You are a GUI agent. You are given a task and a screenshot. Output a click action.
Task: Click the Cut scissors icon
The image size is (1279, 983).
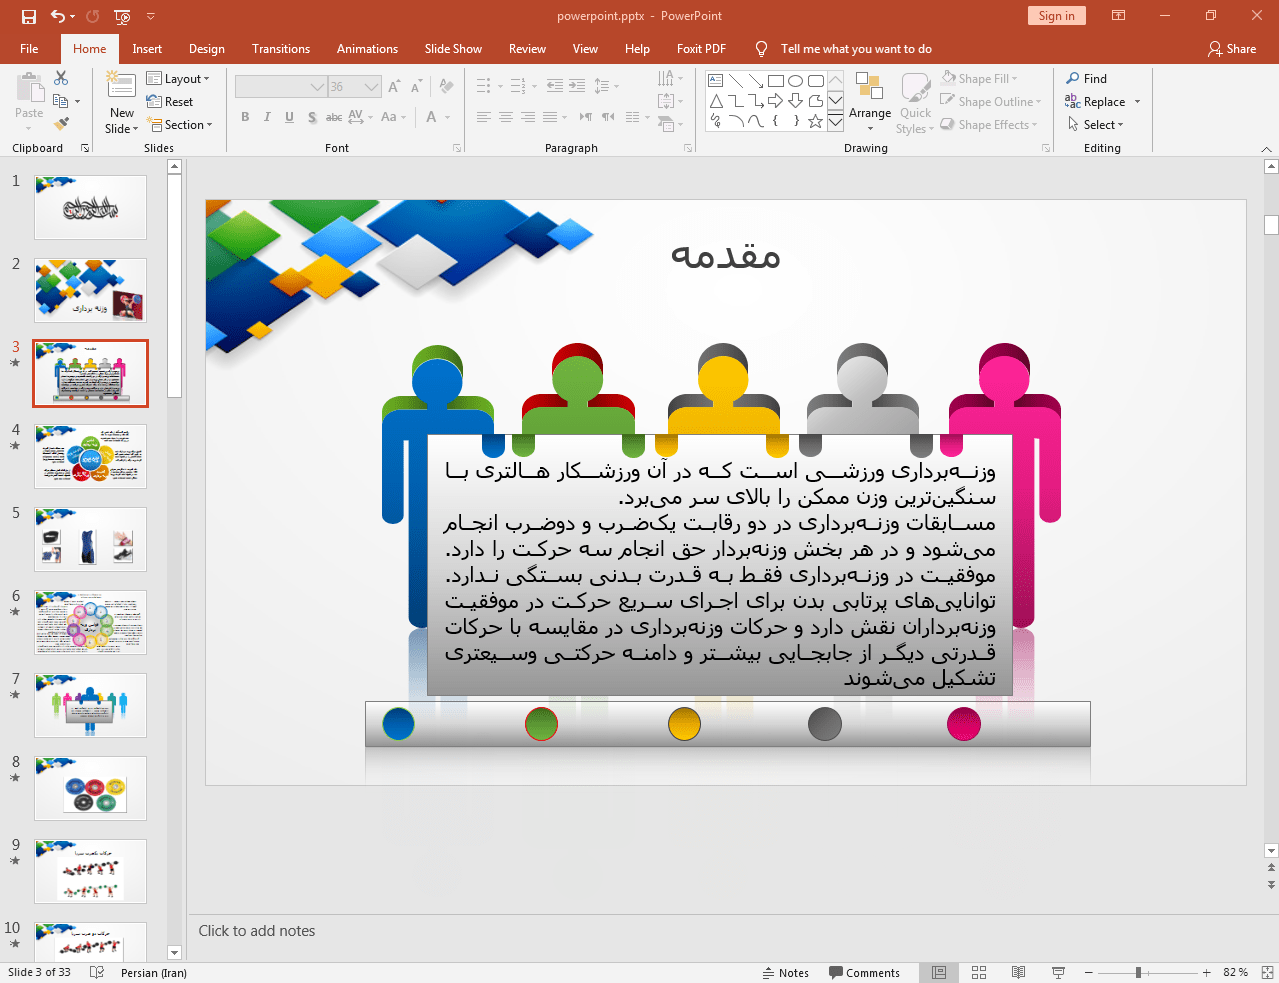61,78
